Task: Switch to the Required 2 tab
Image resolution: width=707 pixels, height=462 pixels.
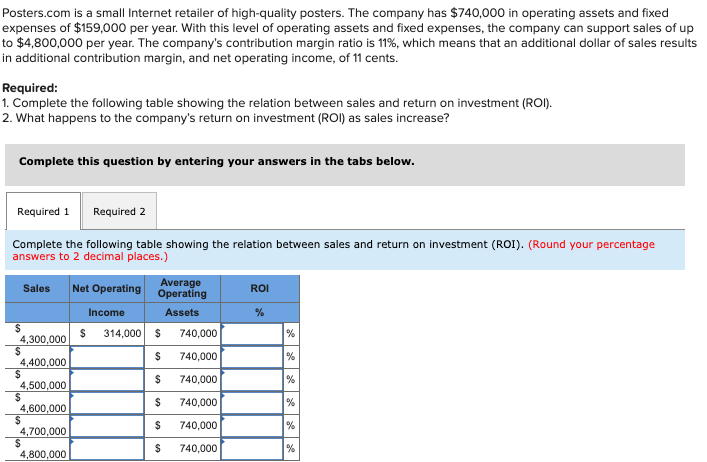Action: pos(119,211)
